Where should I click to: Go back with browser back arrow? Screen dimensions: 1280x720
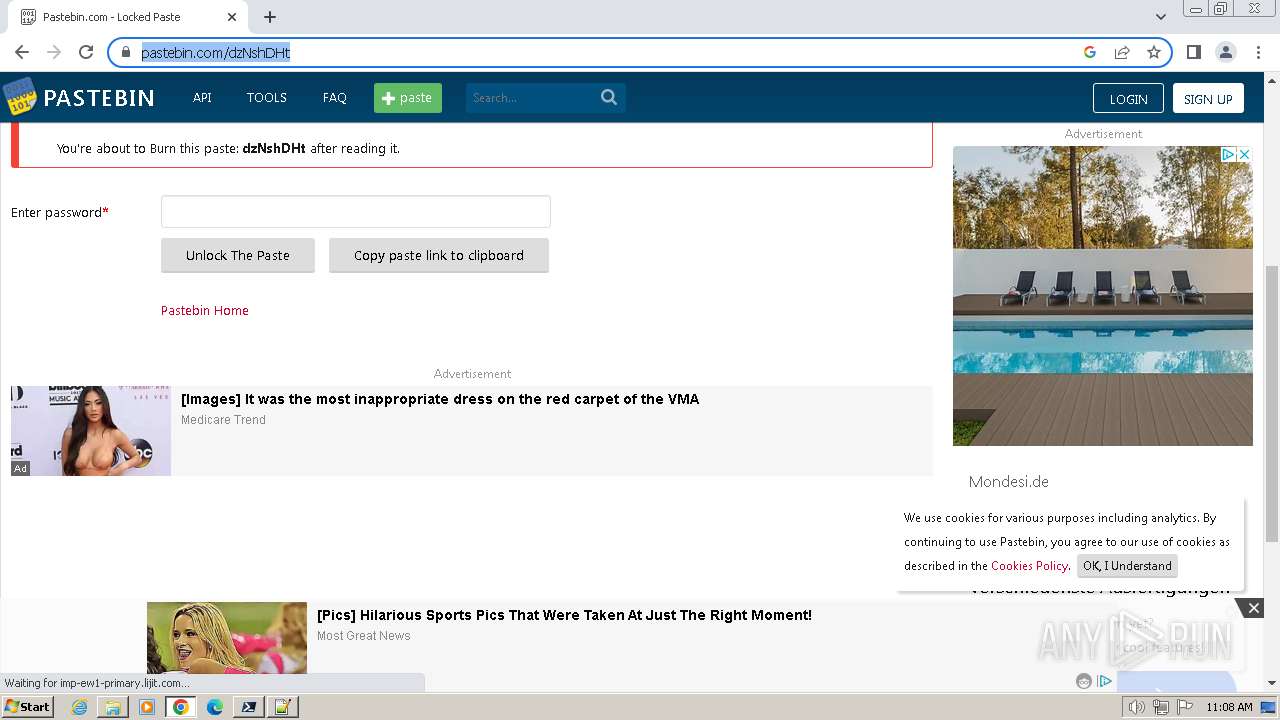coord(22,52)
